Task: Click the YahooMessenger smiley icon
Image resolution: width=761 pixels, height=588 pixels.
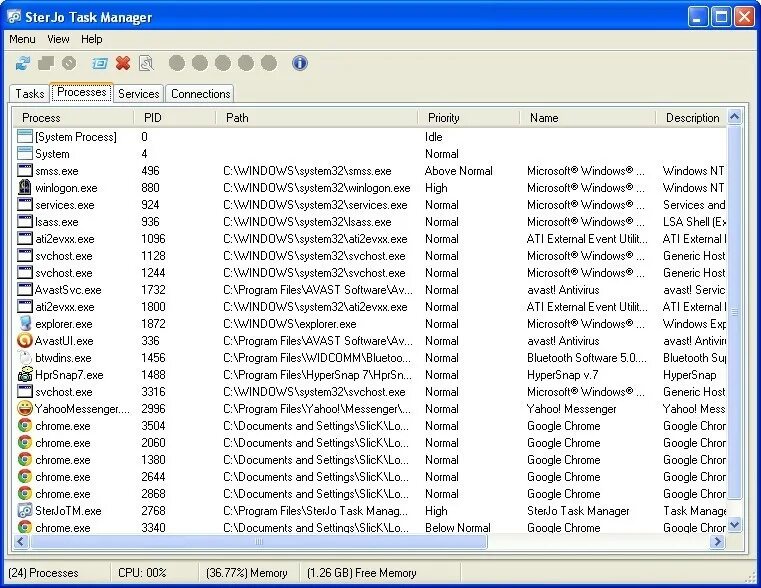Action: [25, 408]
